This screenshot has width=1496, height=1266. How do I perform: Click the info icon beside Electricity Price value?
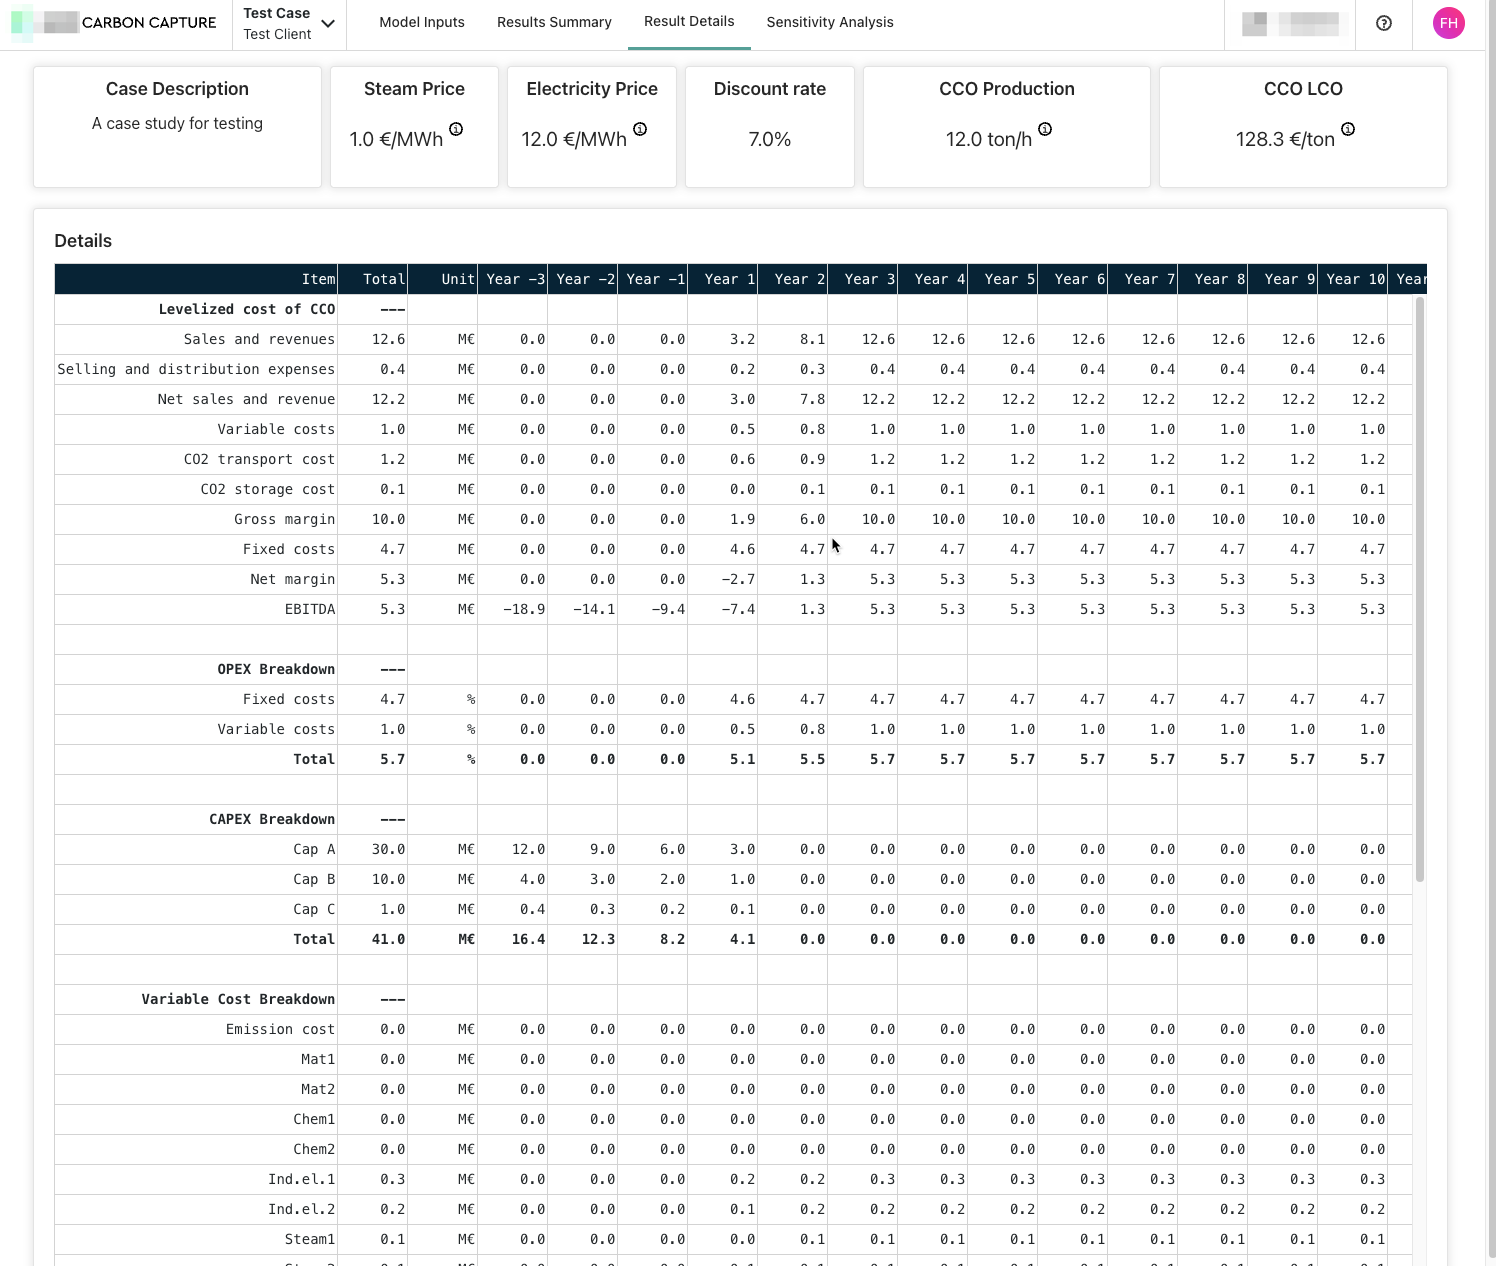pyautogui.click(x=640, y=129)
